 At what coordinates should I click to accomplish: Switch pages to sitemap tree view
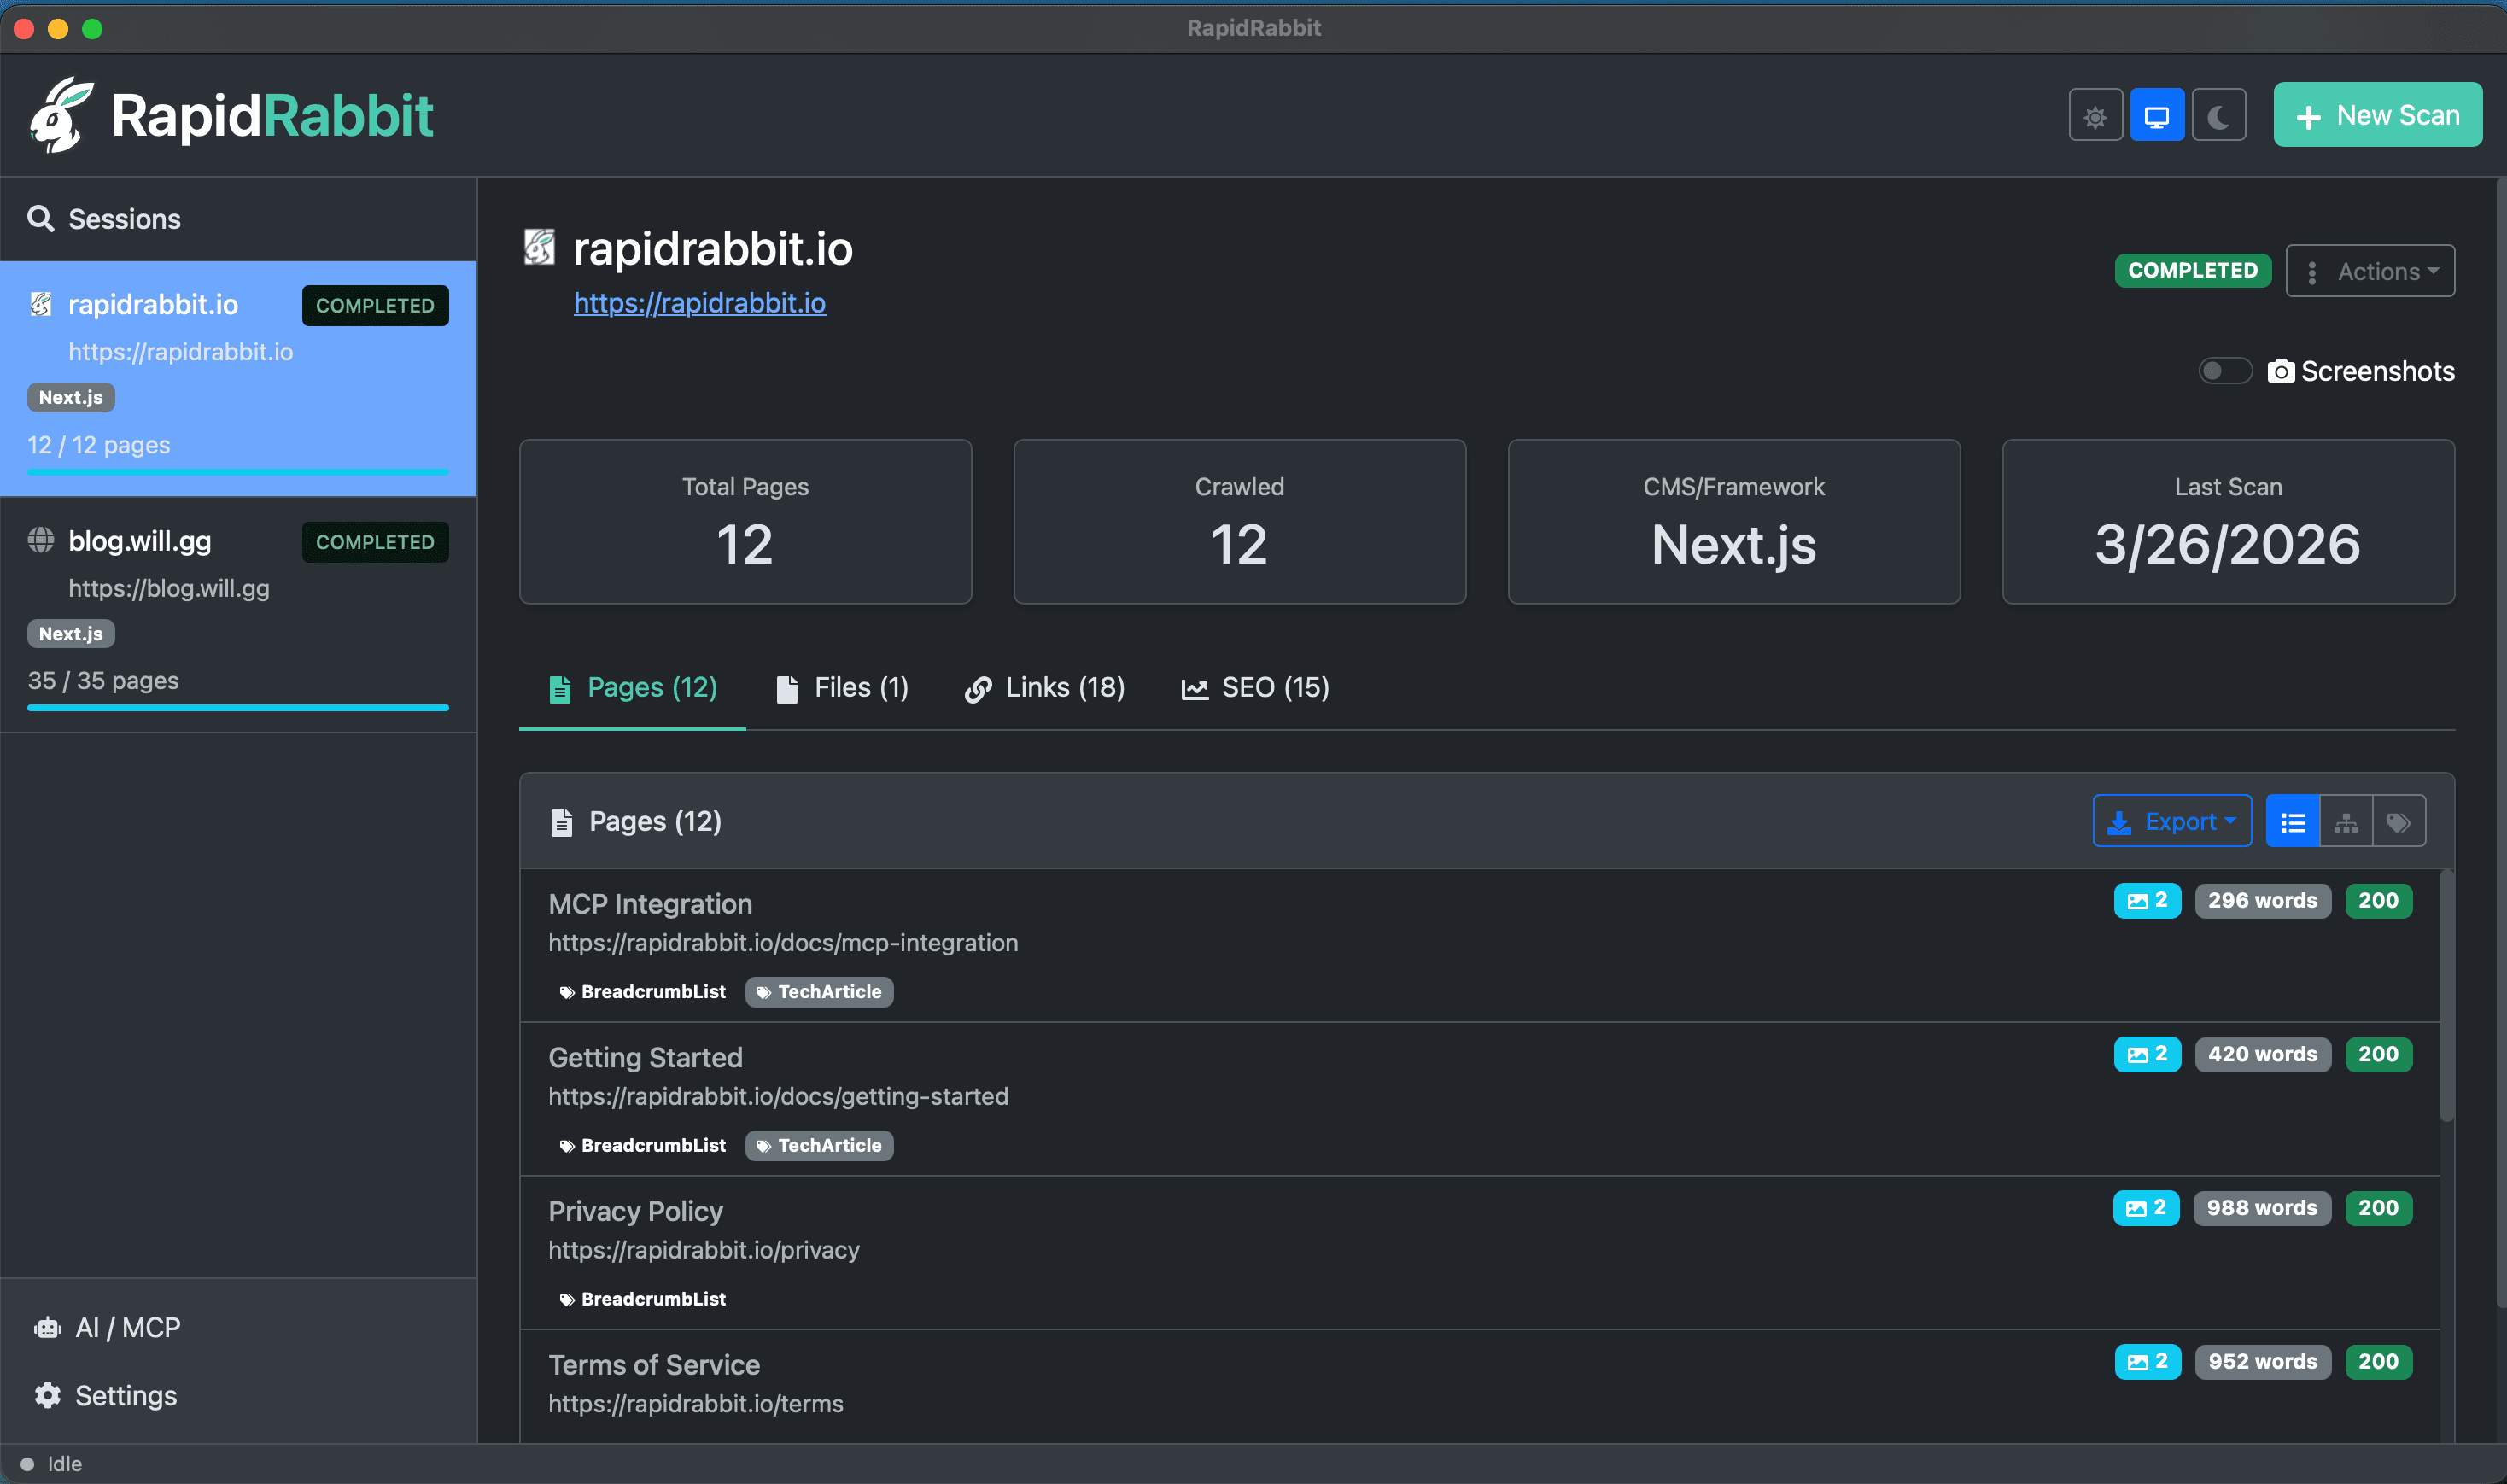(x=2346, y=820)
